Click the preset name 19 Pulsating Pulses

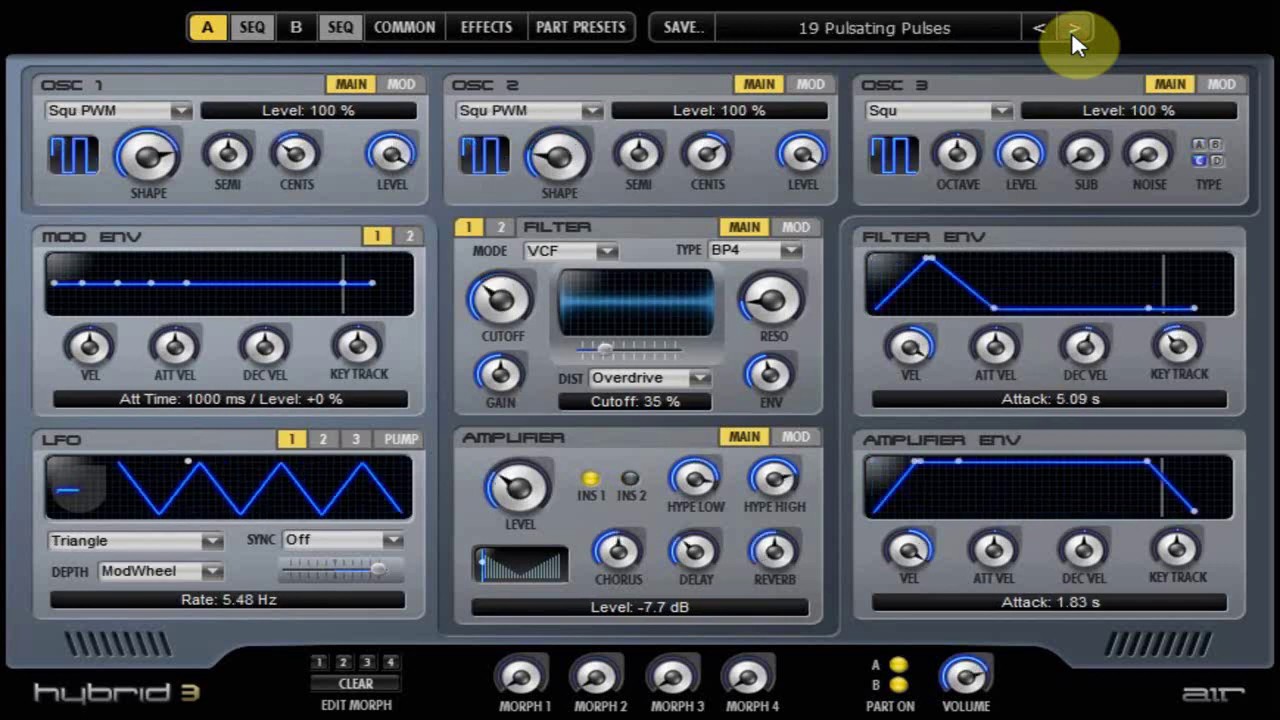point(874,28)
